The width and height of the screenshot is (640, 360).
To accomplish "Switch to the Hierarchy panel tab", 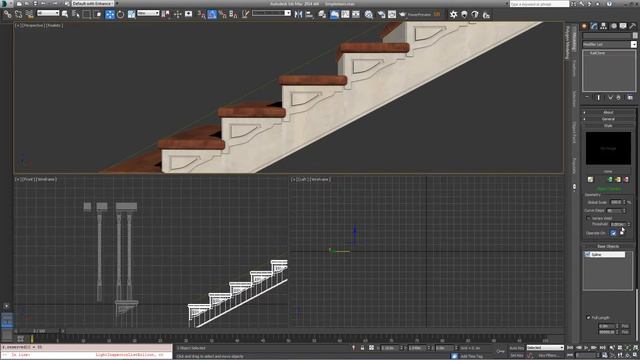I will tap(604, 26).
